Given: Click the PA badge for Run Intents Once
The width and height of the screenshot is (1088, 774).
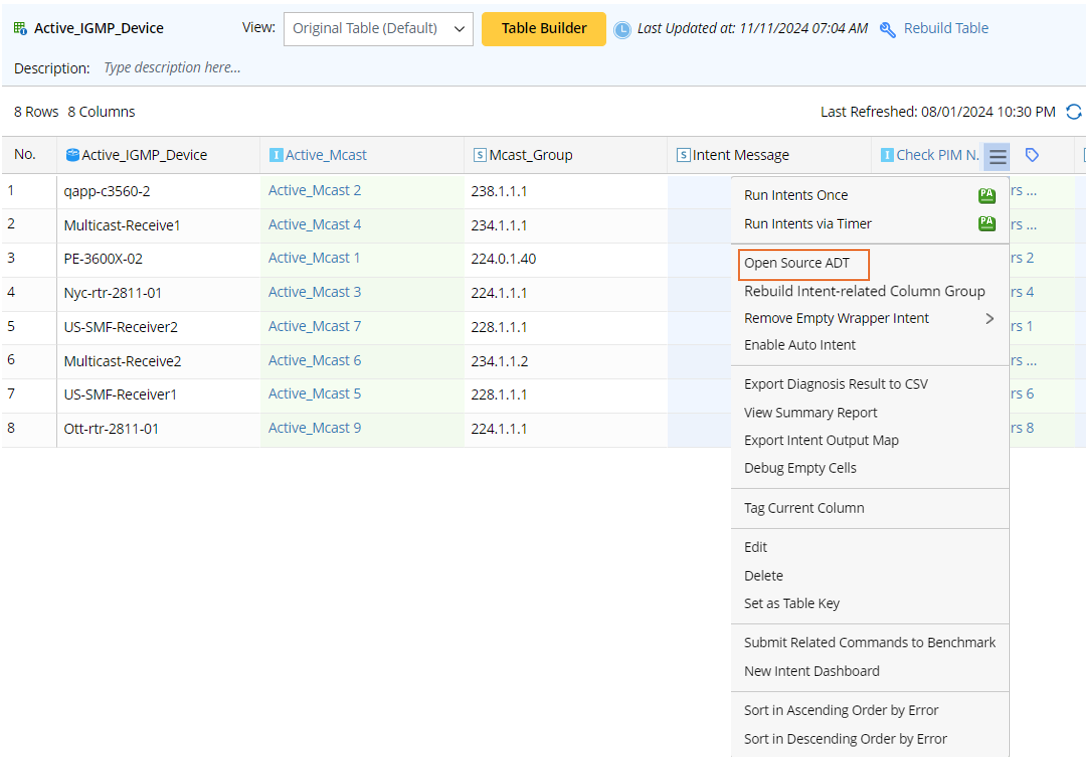Looking at the screenshot, I should 986,196.
